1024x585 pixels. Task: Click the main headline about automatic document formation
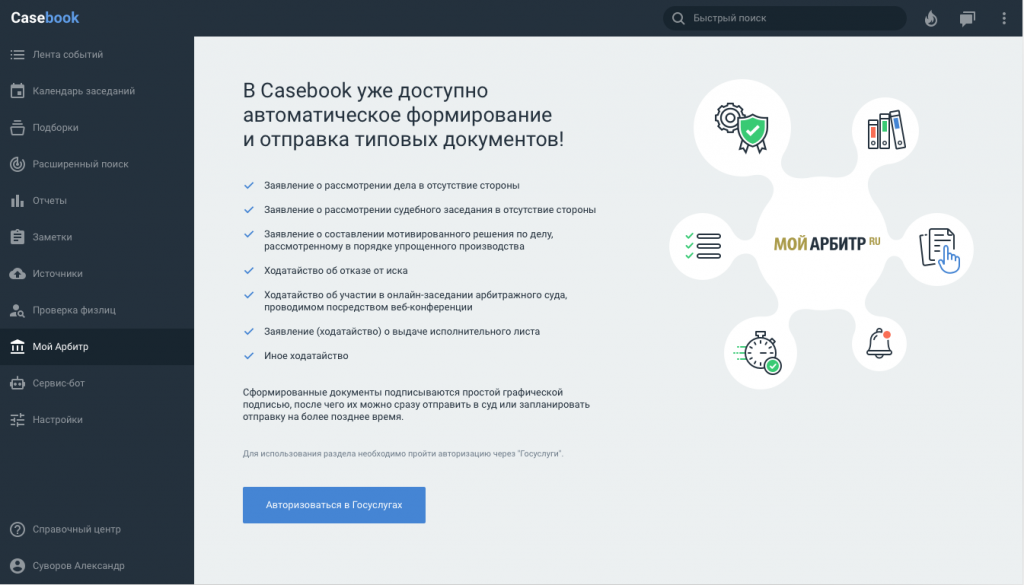(x=403, y=115)
